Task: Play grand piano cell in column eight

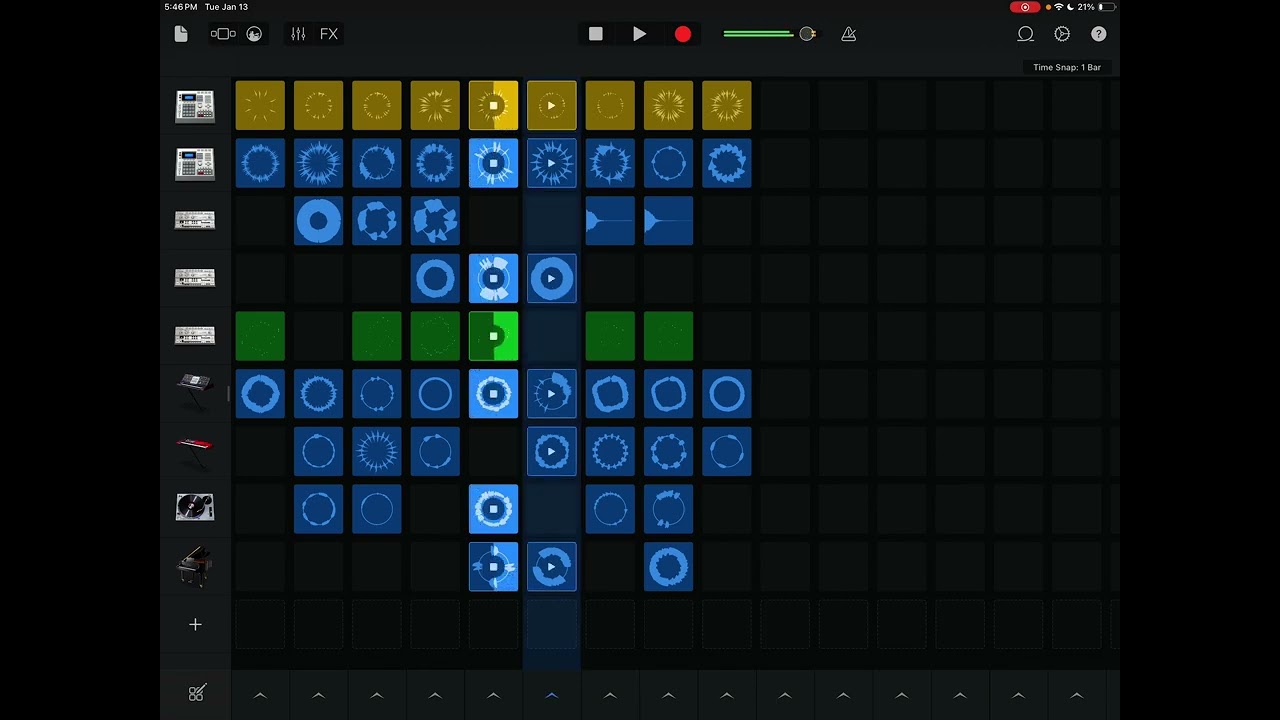Action: 669,567
